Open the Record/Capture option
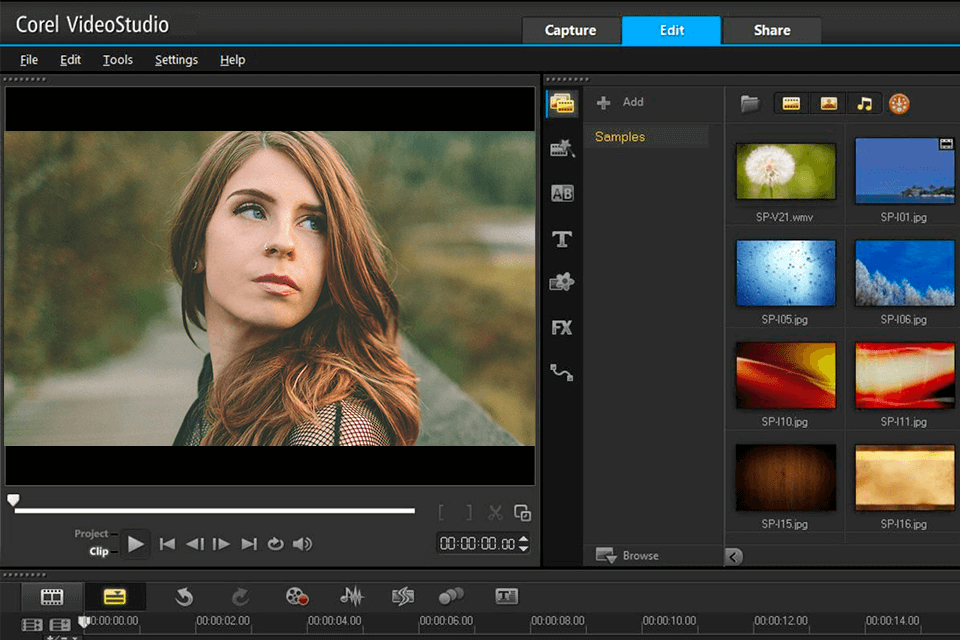The width and height of the screenshot is (960, 640). point(297,597)
